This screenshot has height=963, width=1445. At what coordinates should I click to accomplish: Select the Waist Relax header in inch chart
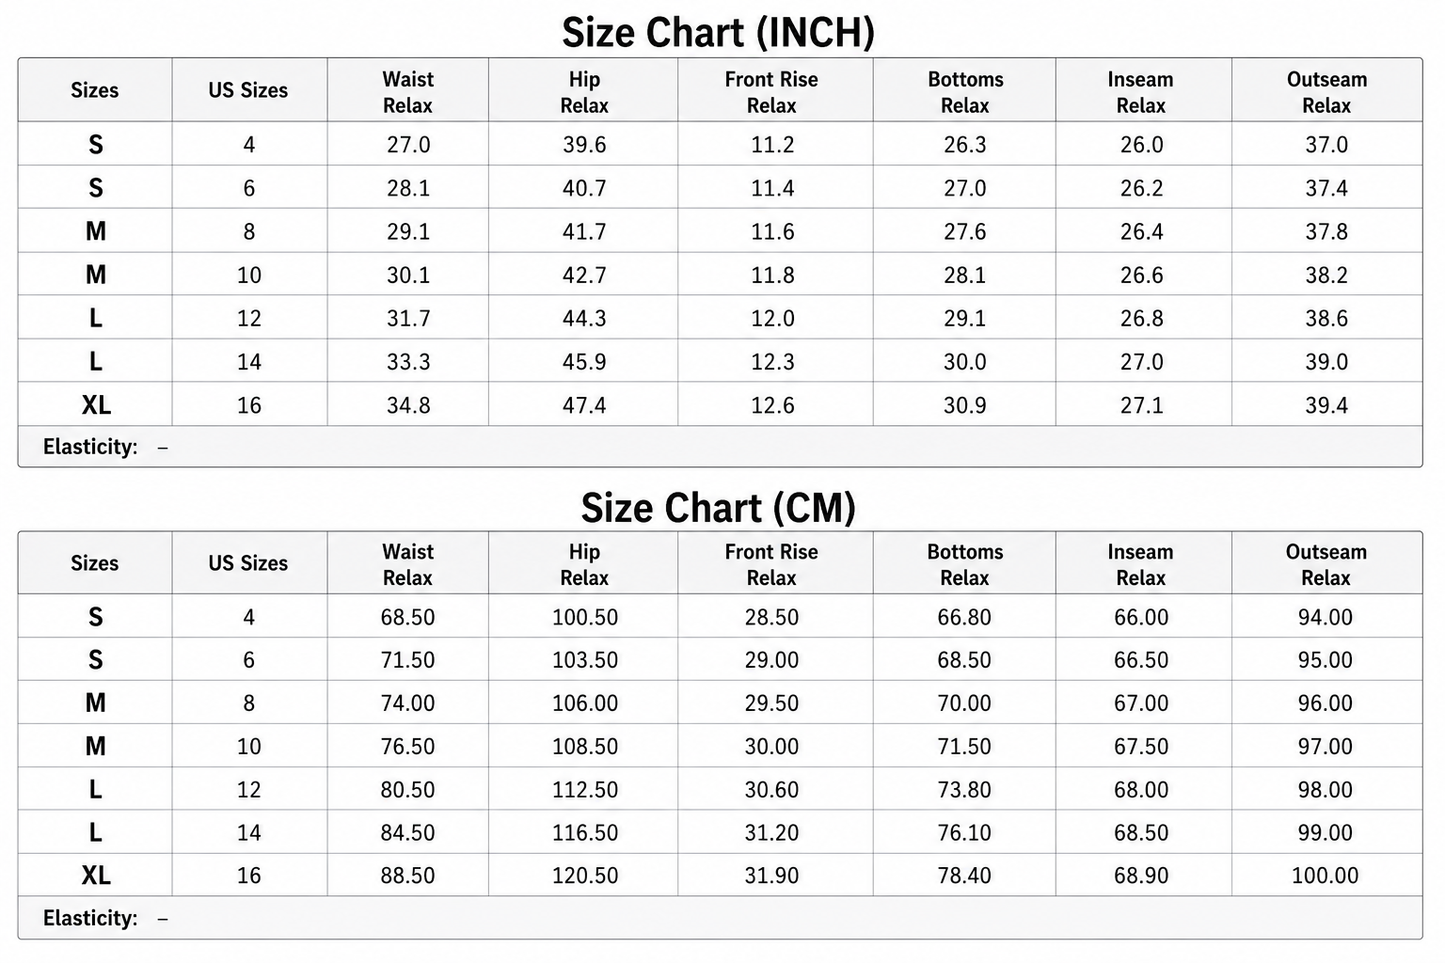(x=408, y=92)
